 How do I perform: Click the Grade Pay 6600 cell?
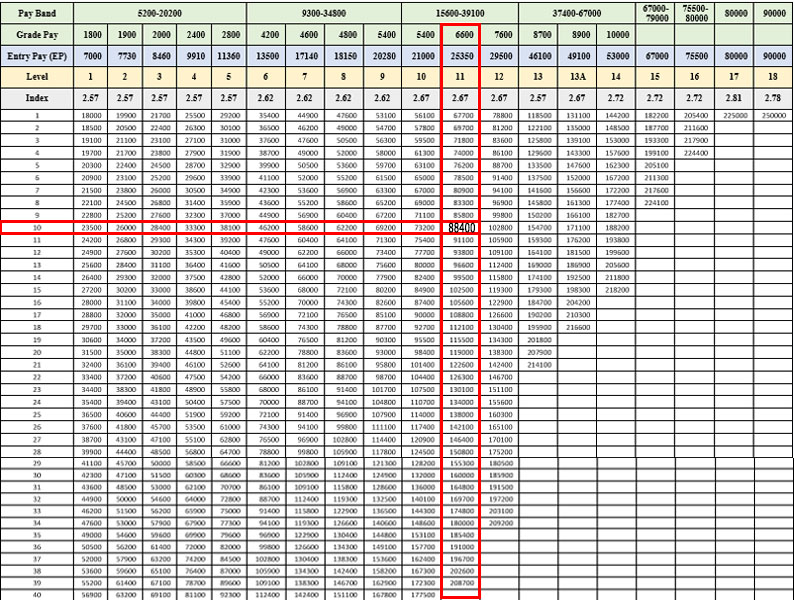point(461,33)
